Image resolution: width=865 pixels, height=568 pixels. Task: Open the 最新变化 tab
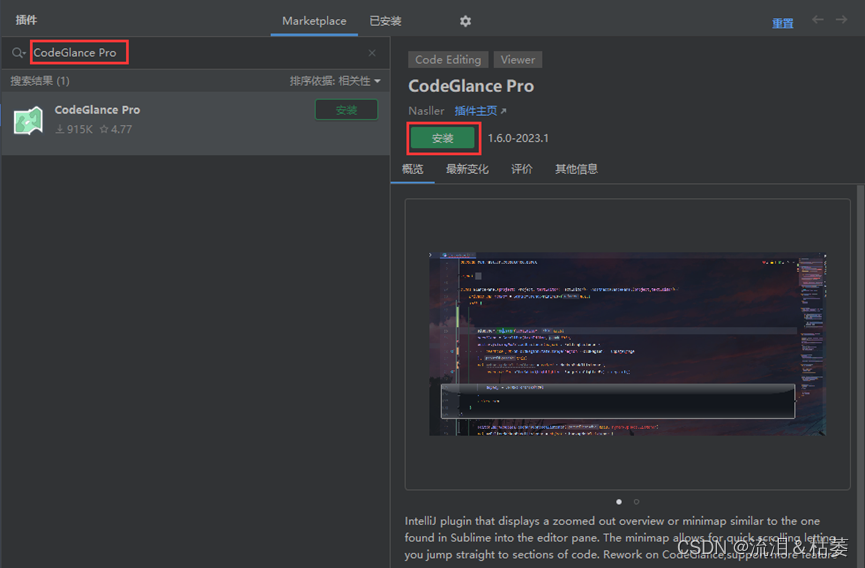point(467,169)
